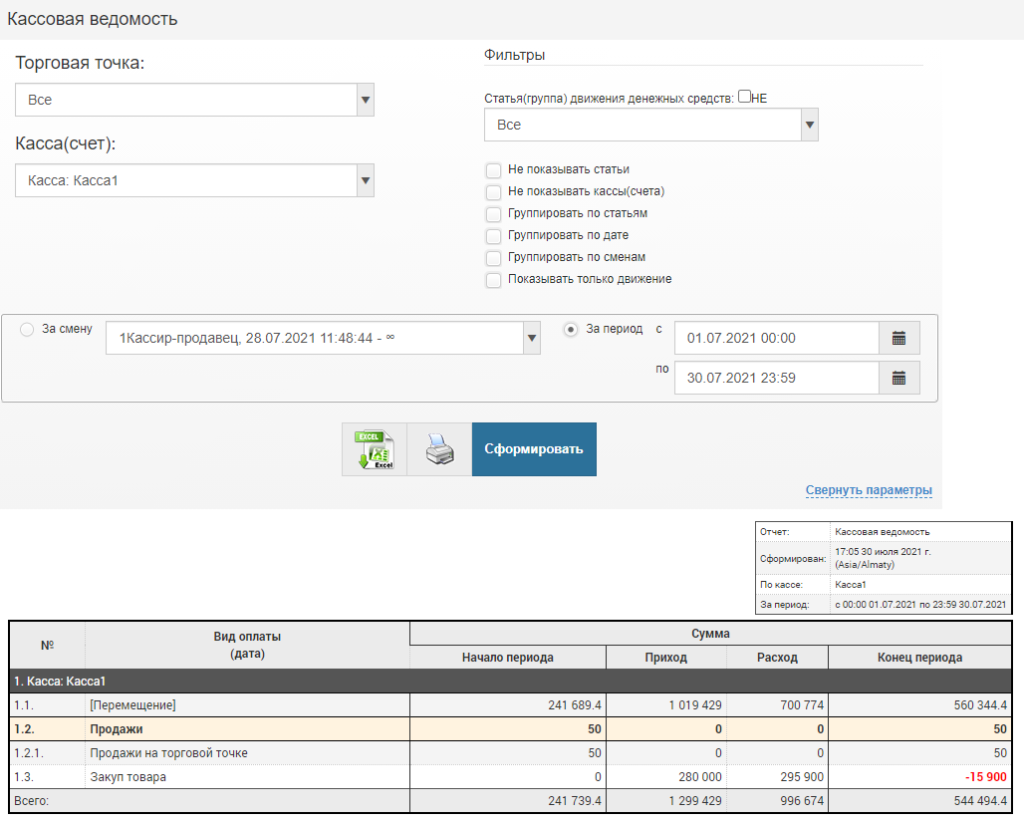Click the printer icon
Screen dimensions: 1024x823
click(440, 451)
